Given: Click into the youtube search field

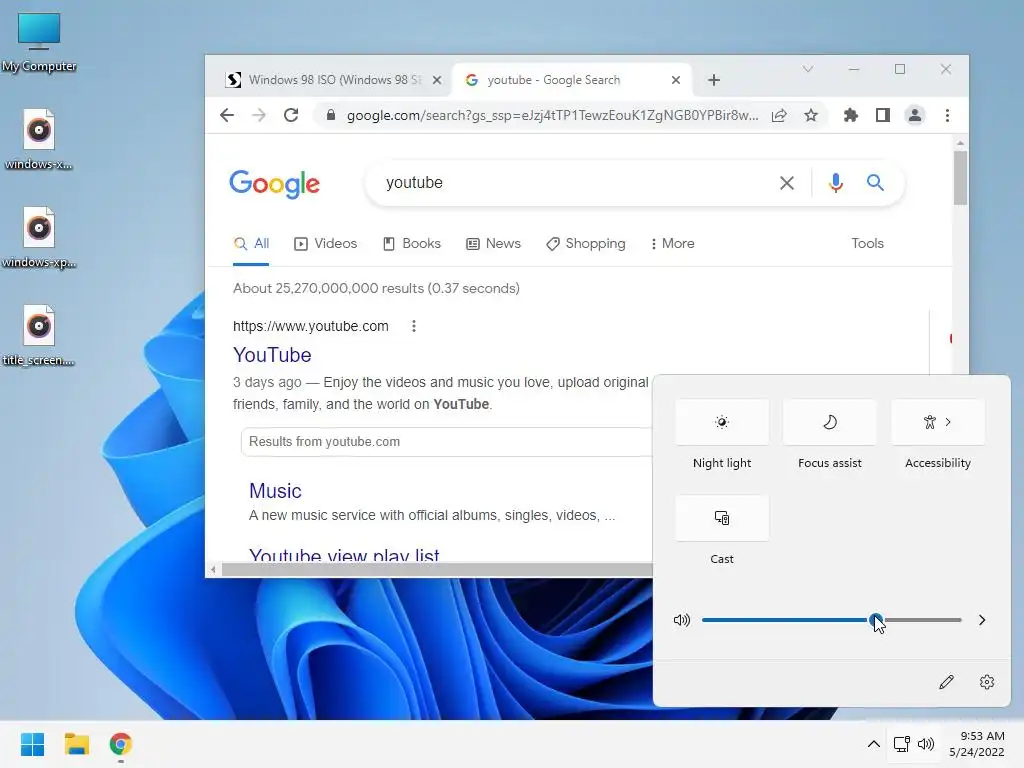Looking at the screenshot, I should coord(575,183).
